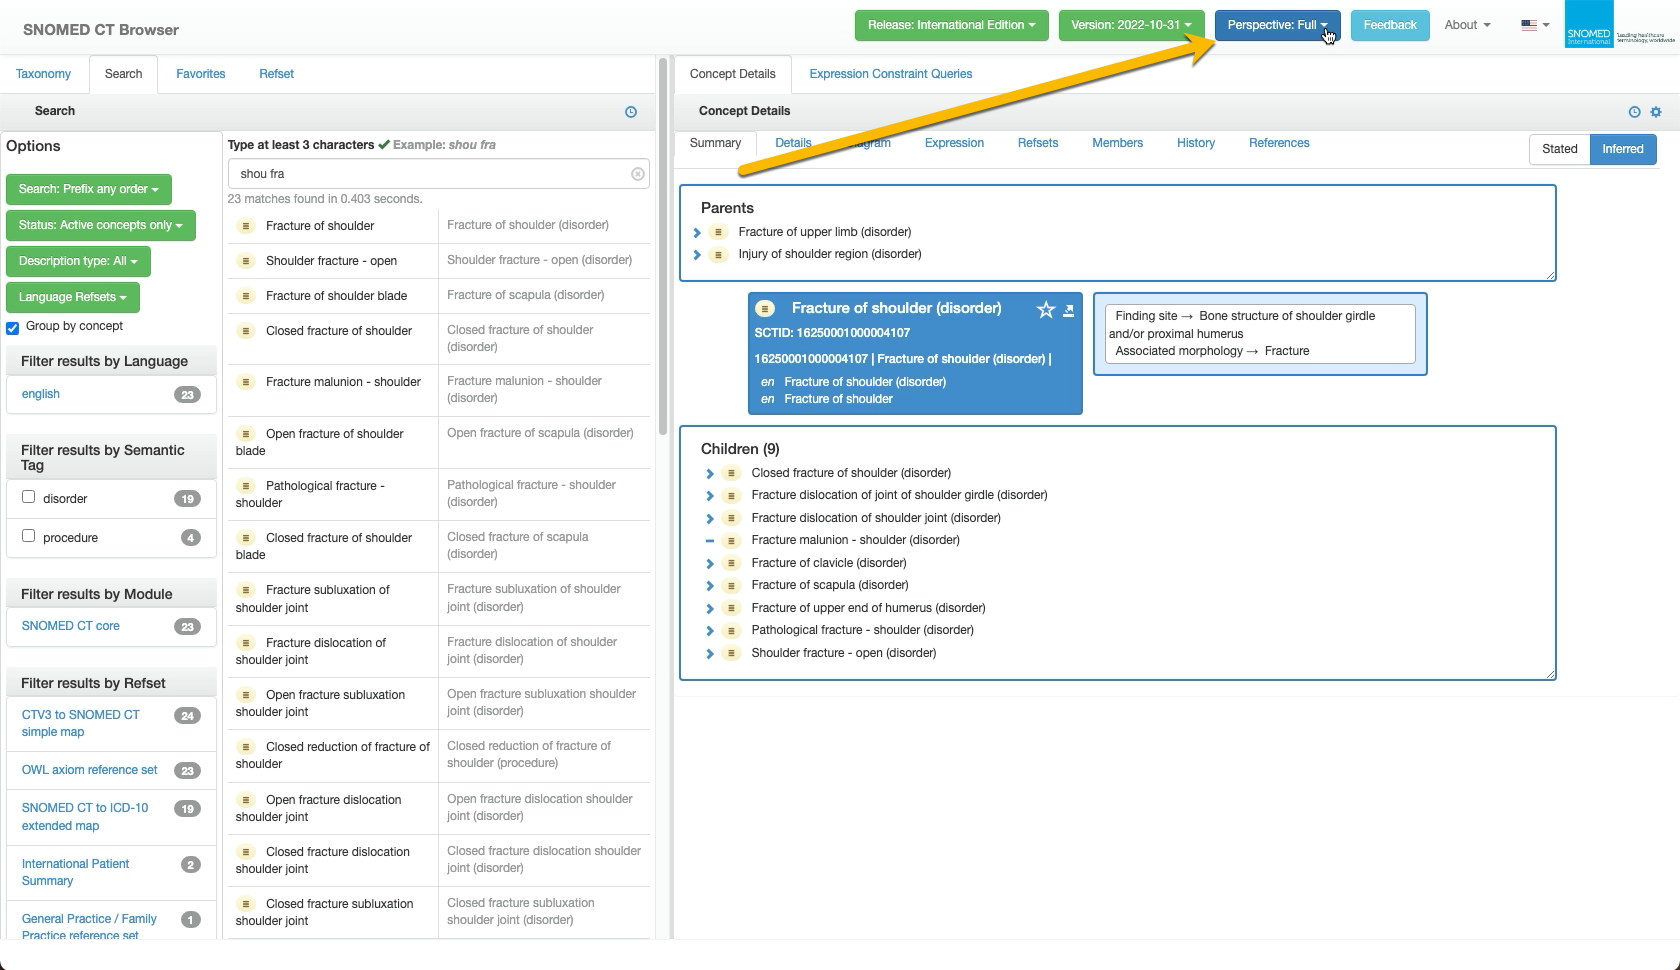
Task: Filter by OWL axiom reference set
Action: point(90,770)
